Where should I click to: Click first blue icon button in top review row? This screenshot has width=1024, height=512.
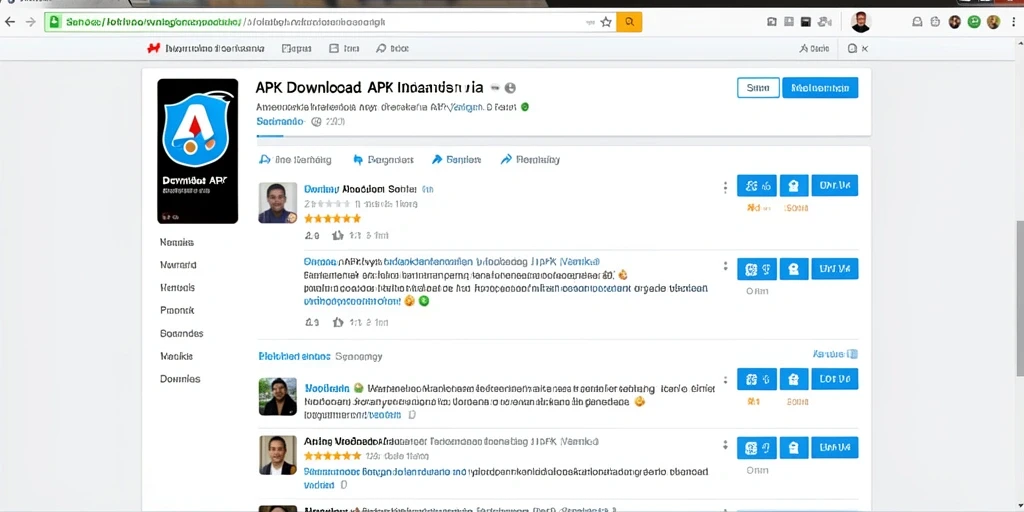[x=757, y=185]
